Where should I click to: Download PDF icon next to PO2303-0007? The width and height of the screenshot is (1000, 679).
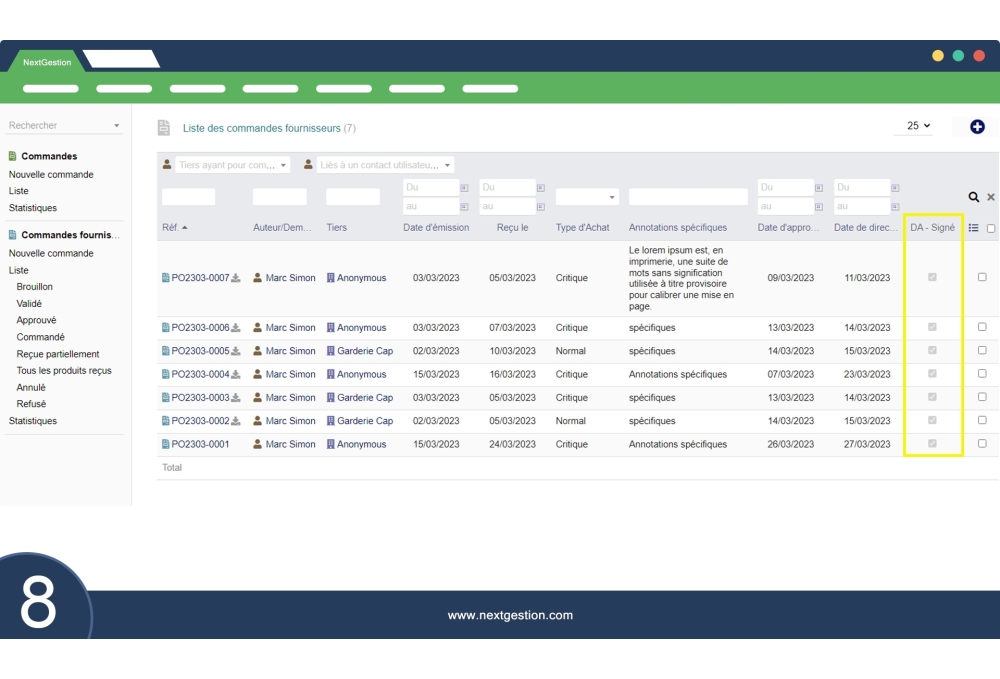236,279
